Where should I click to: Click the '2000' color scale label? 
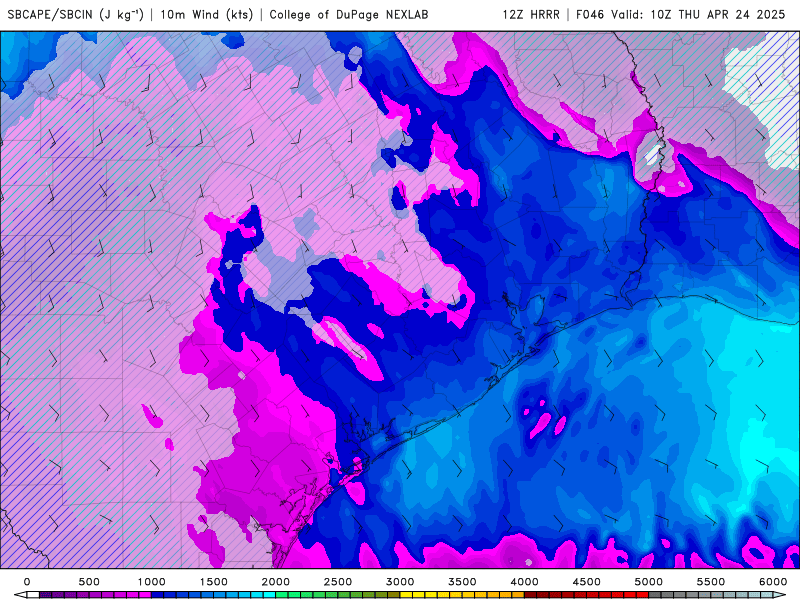tap(276, 582)
